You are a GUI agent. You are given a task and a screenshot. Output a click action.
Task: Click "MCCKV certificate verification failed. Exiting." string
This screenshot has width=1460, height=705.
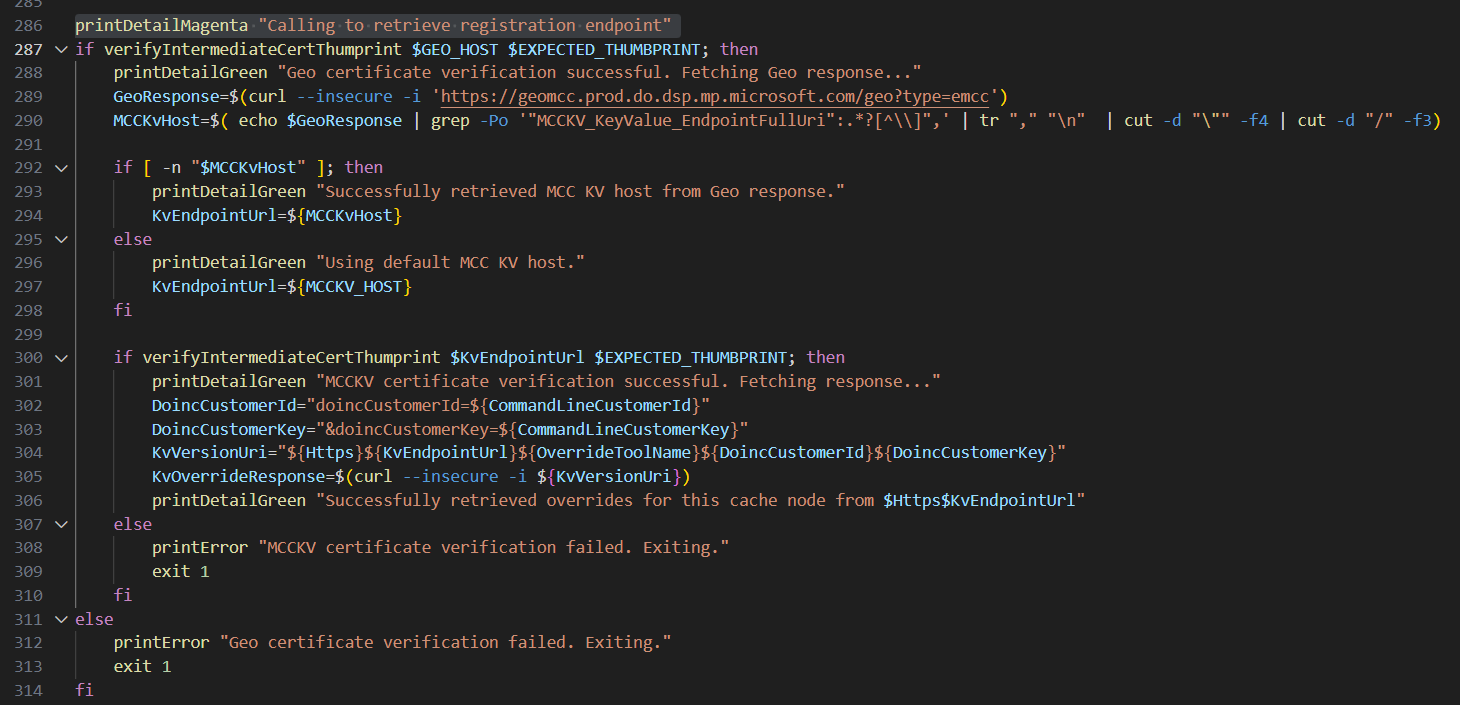coord(494,548)
